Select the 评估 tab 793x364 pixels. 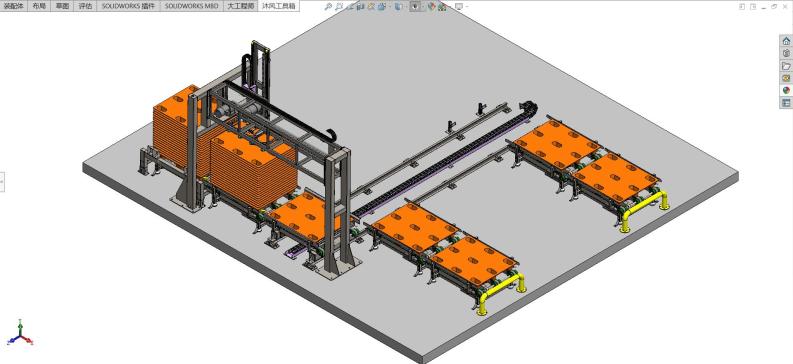[x=85, y=6]
